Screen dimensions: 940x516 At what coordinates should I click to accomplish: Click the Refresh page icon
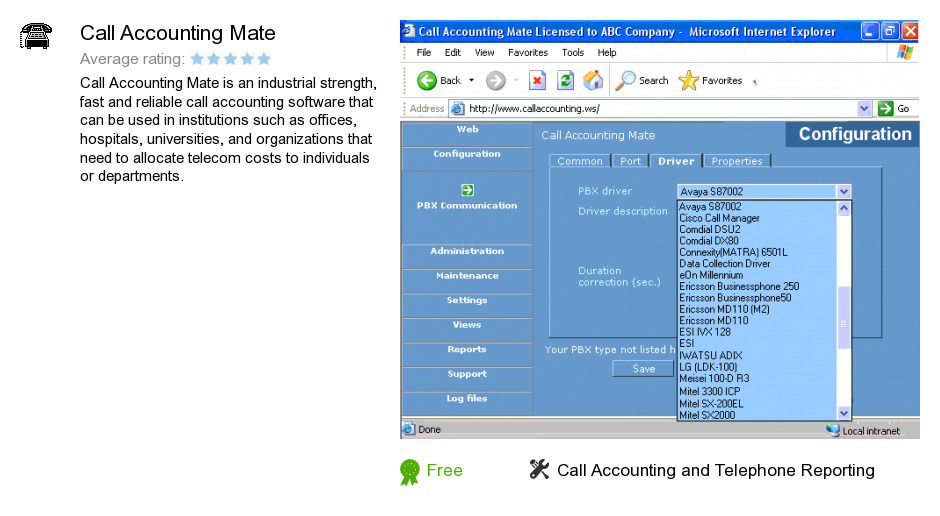[565, 80]
